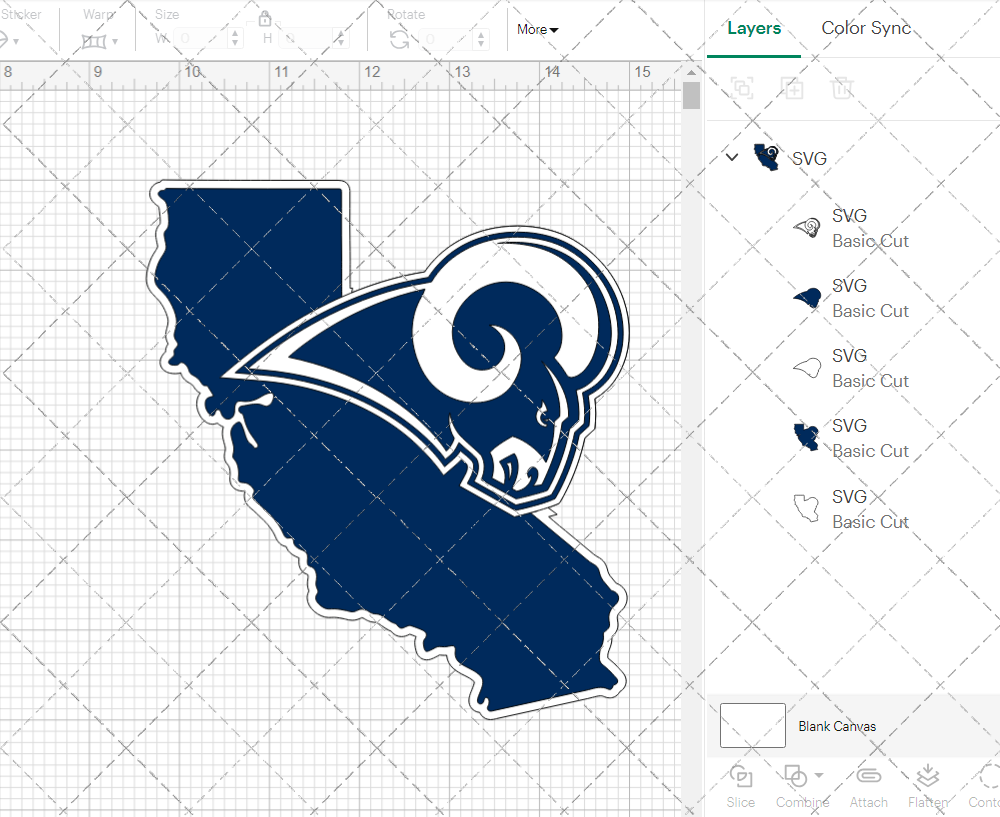The image size is (1000, 817).
Task: Toggle the aspect ratio lock icon
Action: tap(265, 18)
